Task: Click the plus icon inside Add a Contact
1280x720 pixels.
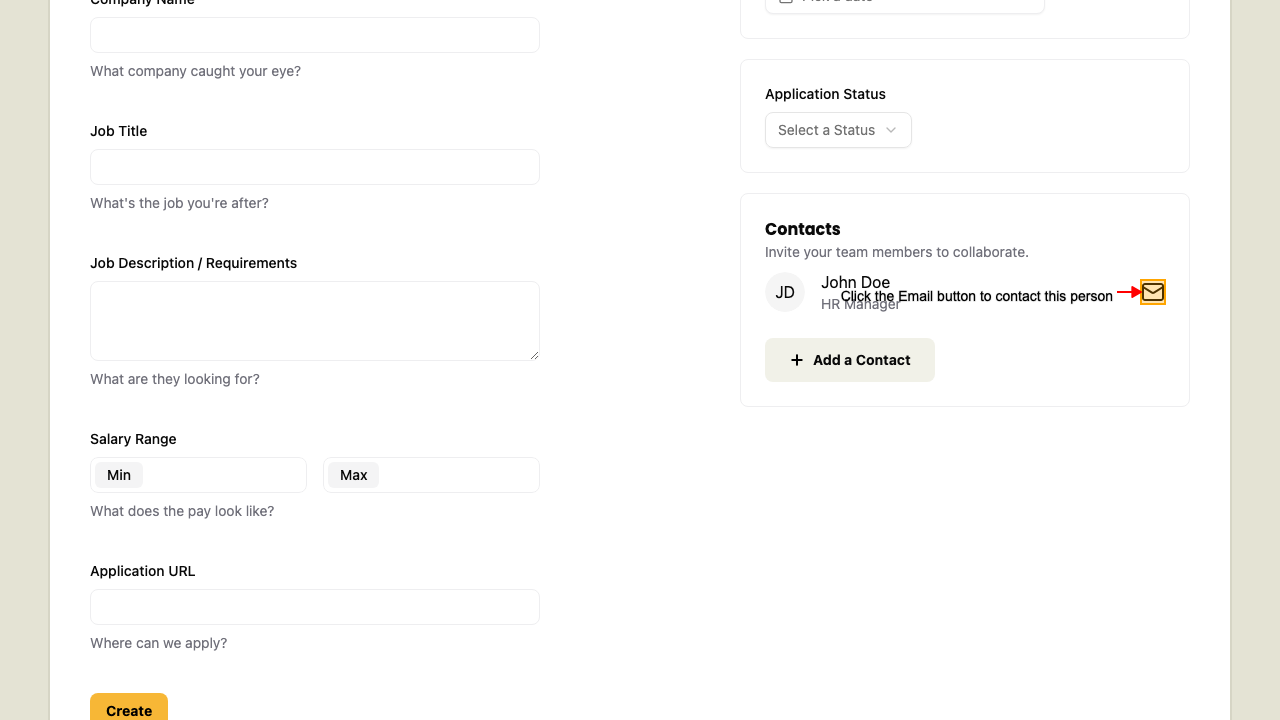Action: point(796,359)
